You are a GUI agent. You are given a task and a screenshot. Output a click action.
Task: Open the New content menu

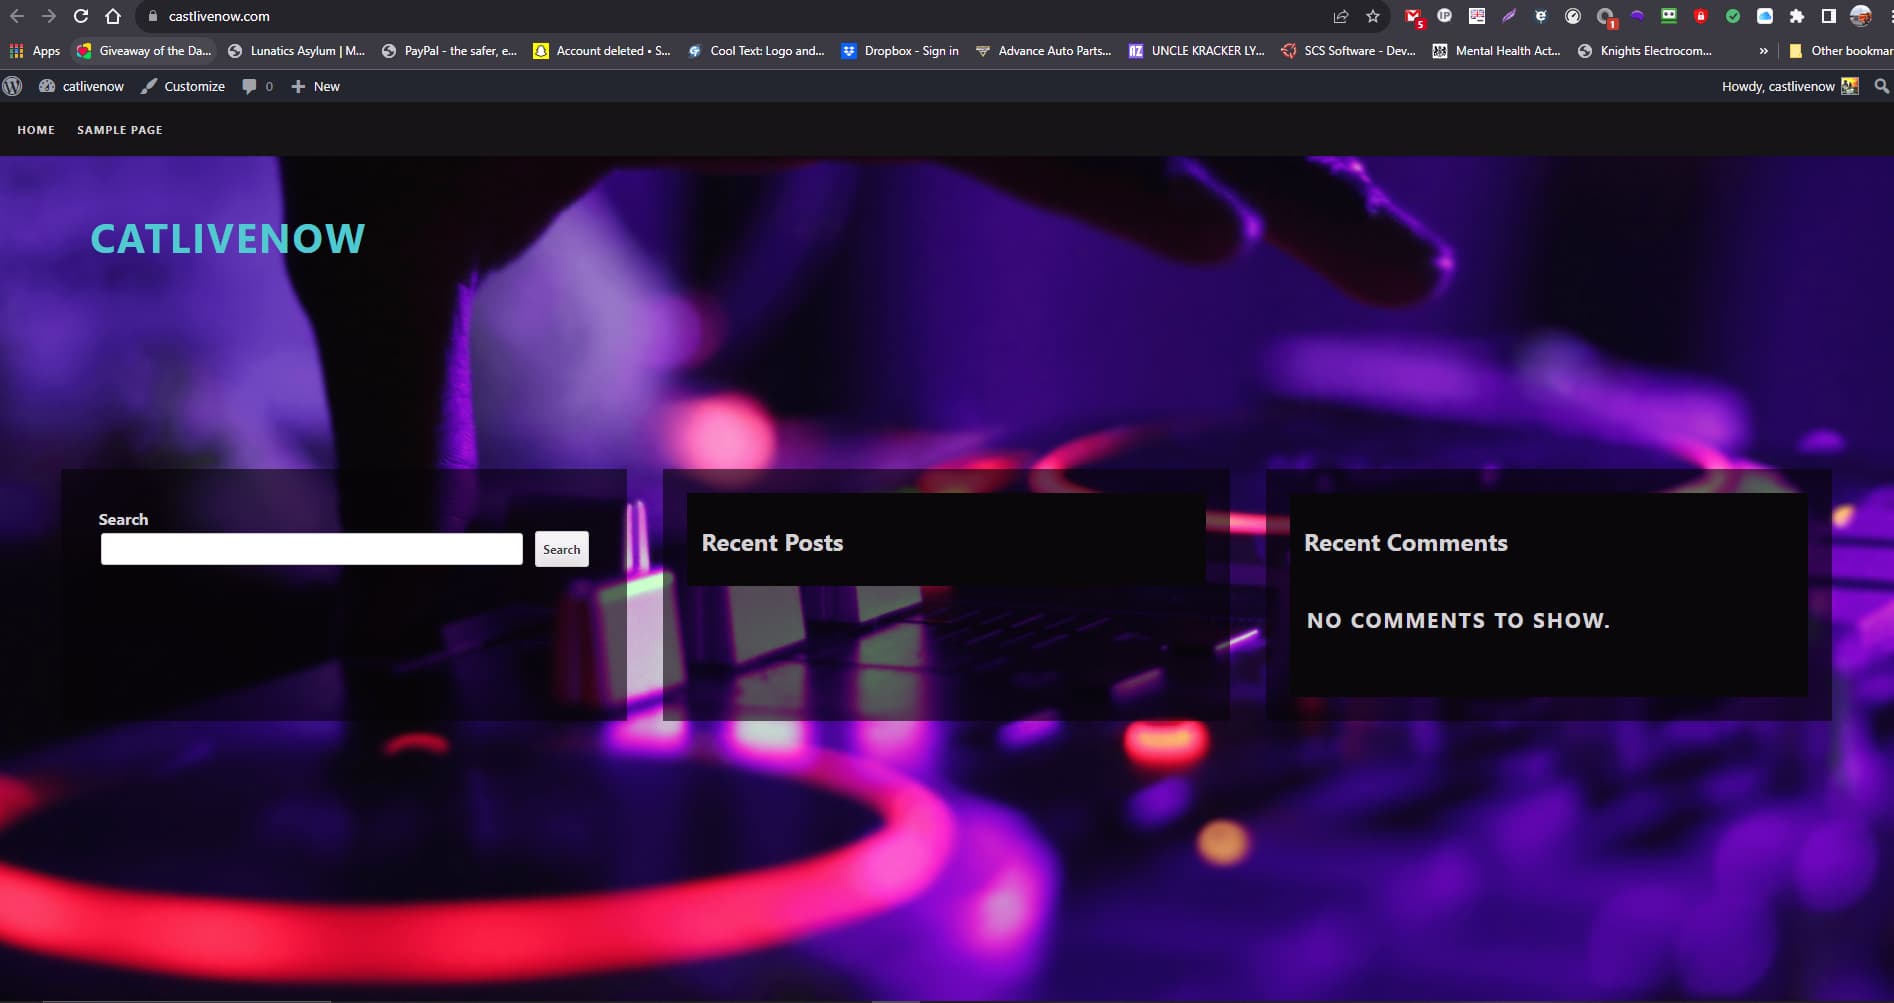[315, 86]
